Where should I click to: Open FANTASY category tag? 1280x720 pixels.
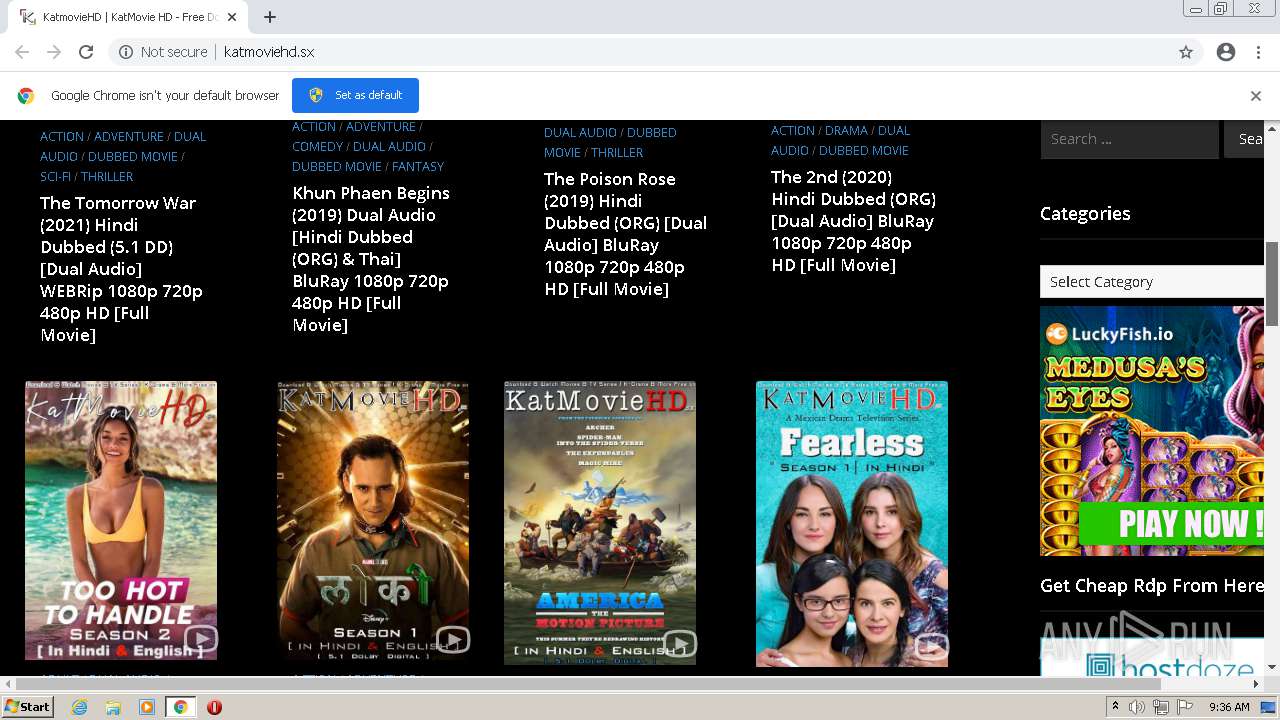click(x=418, y=167)
